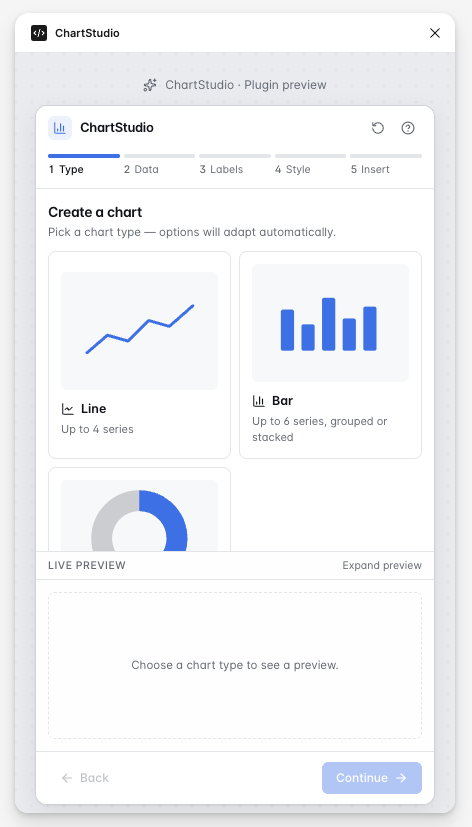Image resolution: width=472 pixels, height=827 pixels.
Task: Go to step 2 Data
Action: 159,164
